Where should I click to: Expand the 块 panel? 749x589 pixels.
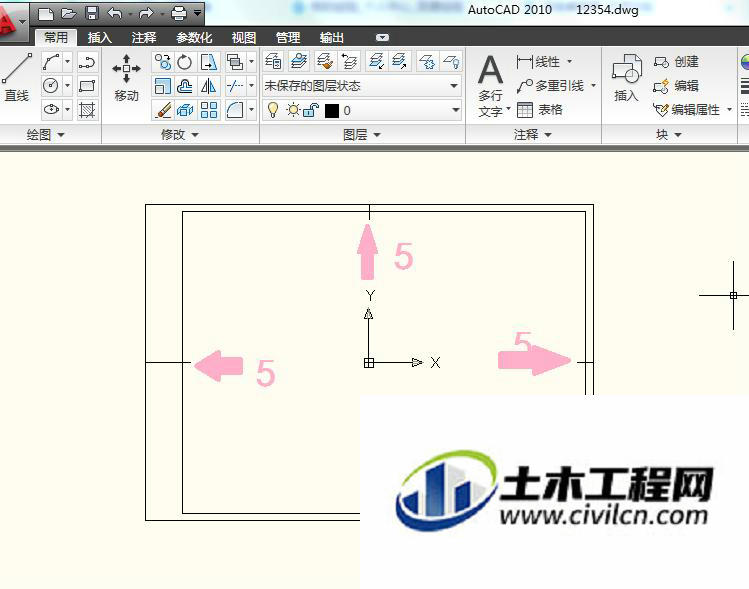[668, 135]
